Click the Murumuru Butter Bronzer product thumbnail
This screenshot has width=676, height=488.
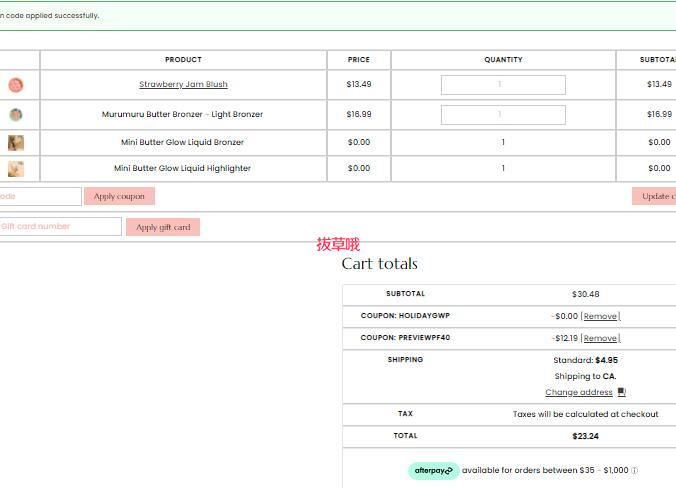click(x=16, y=115)
